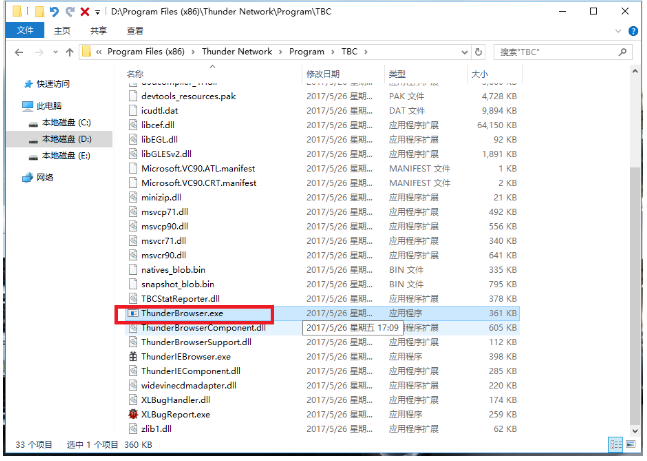Open the quick access toolbar dropdown arrow
This screenshot has width=647, height=461.
[98, 12]
